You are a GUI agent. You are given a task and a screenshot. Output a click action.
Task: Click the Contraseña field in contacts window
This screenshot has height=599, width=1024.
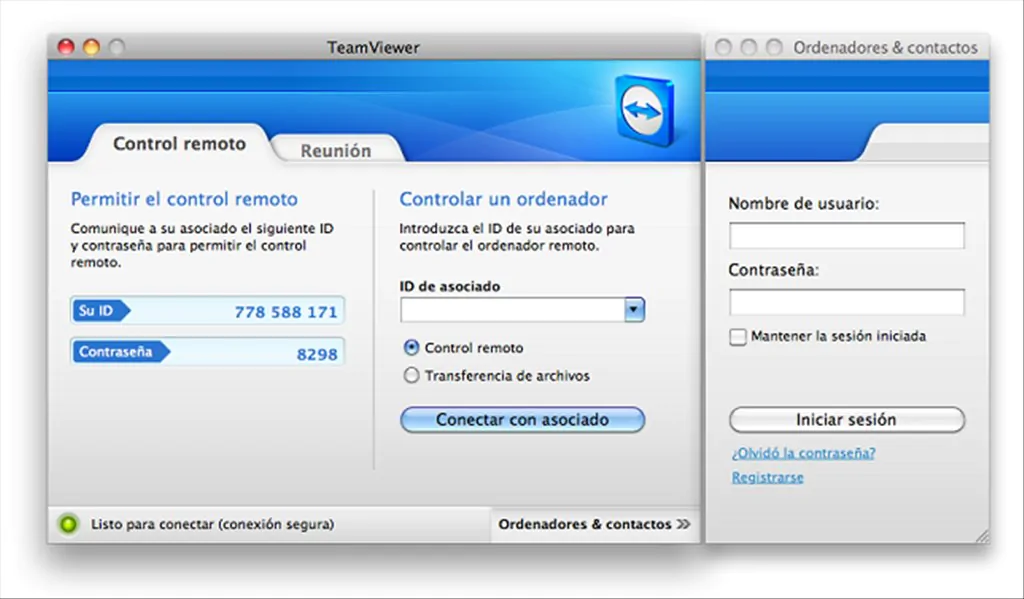[x=846, y=302]
